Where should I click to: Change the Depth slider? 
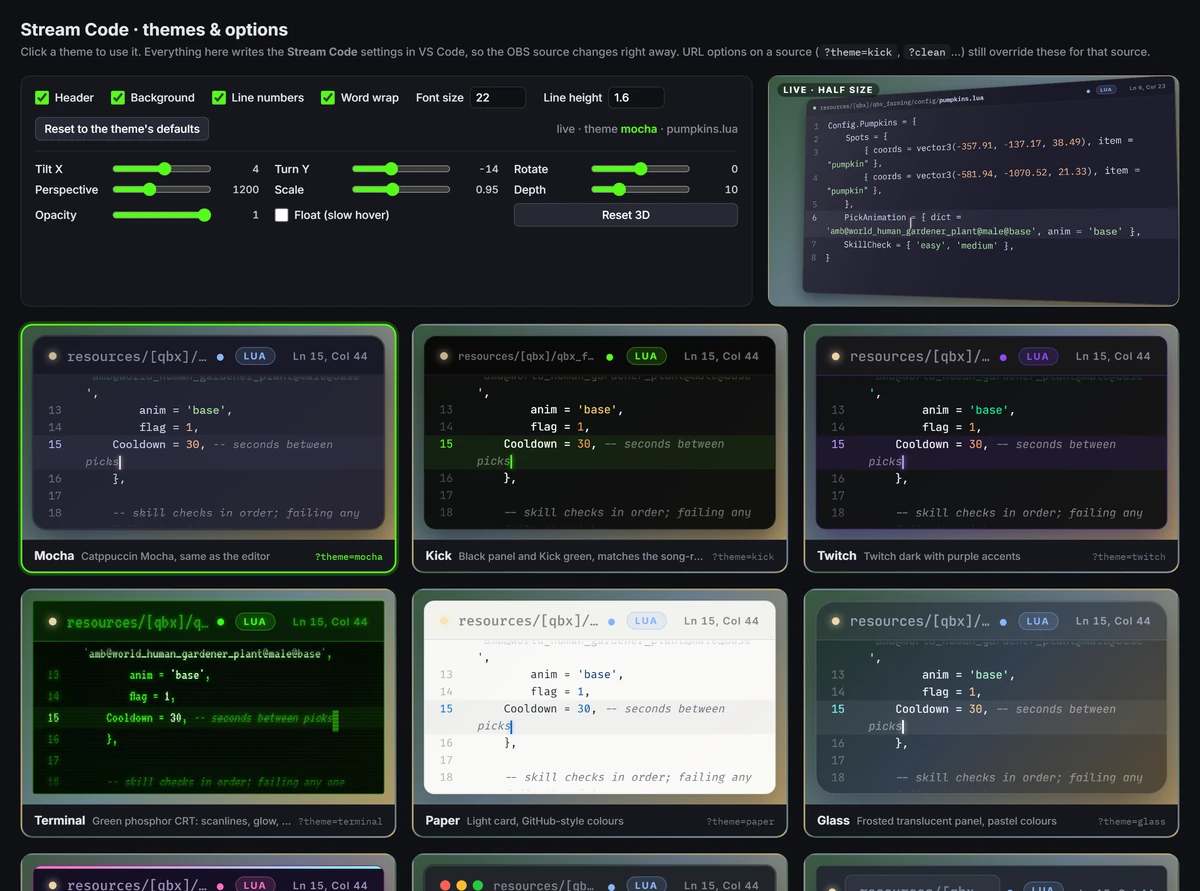pos(640,189)
